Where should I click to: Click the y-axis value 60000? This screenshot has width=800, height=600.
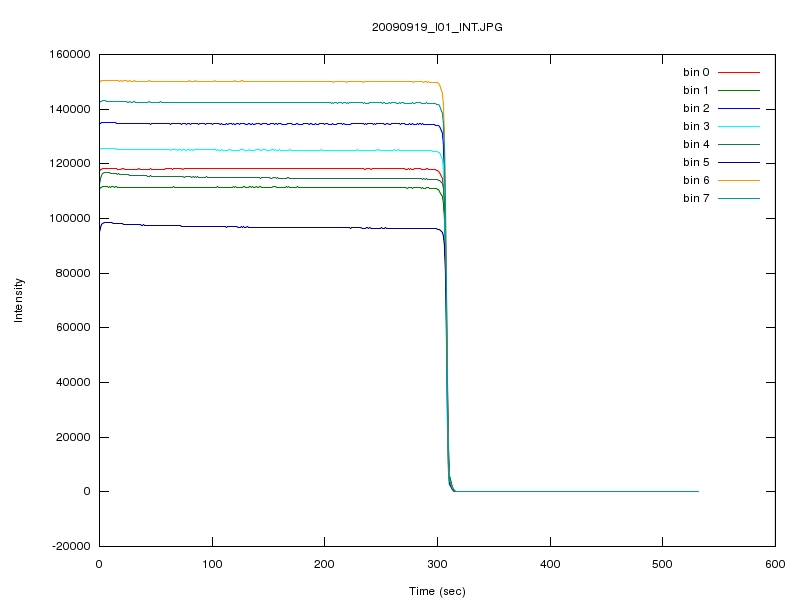coord(73,327)
